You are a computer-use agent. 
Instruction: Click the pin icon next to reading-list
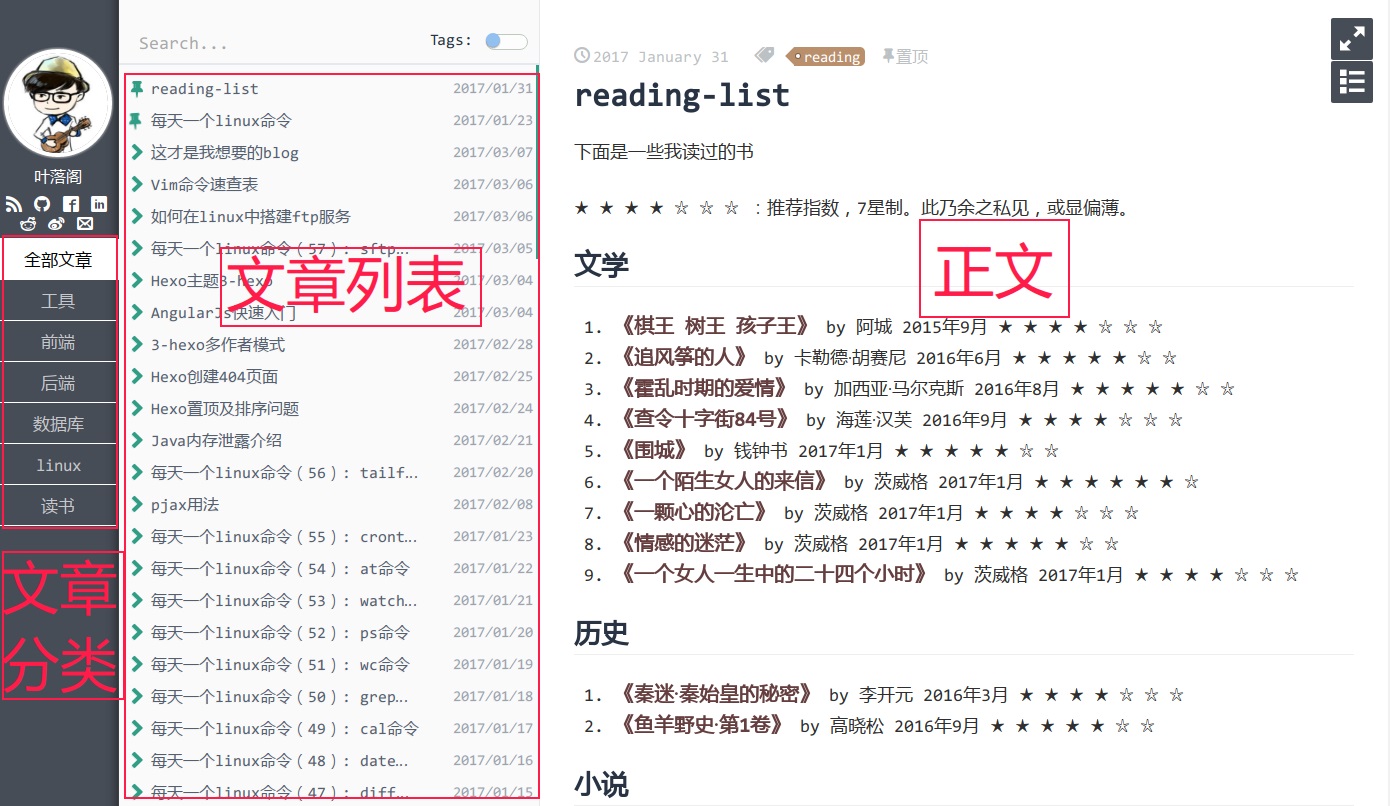pyautogui.click(x=137, y=88)
